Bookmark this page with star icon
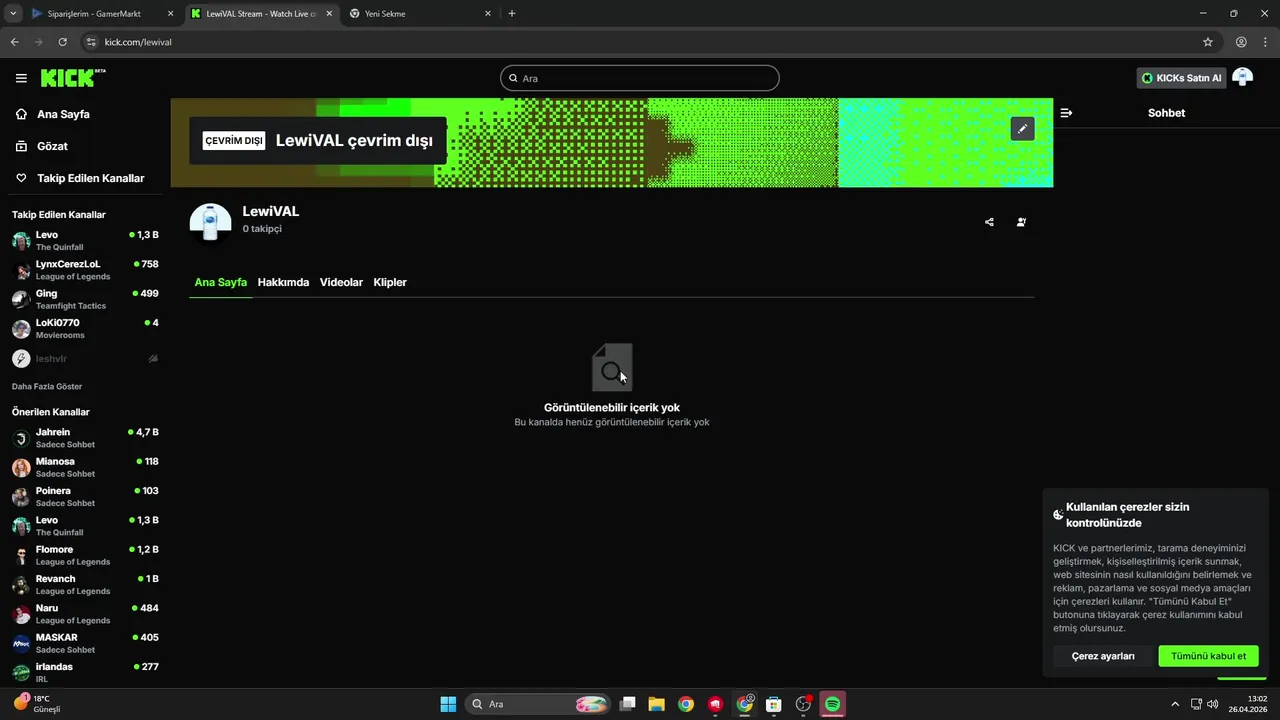1280x720 pixels. (1208, 42)
